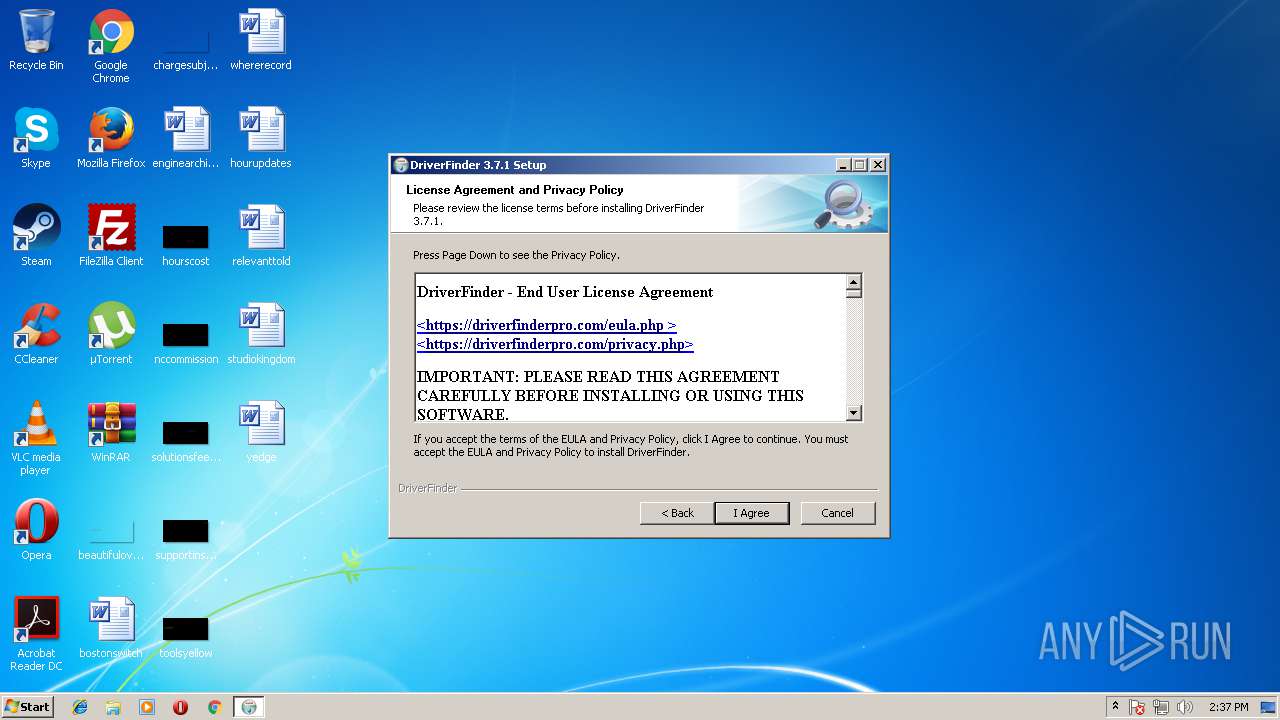Select hourscost desktop file icon

tap(186, 243)
